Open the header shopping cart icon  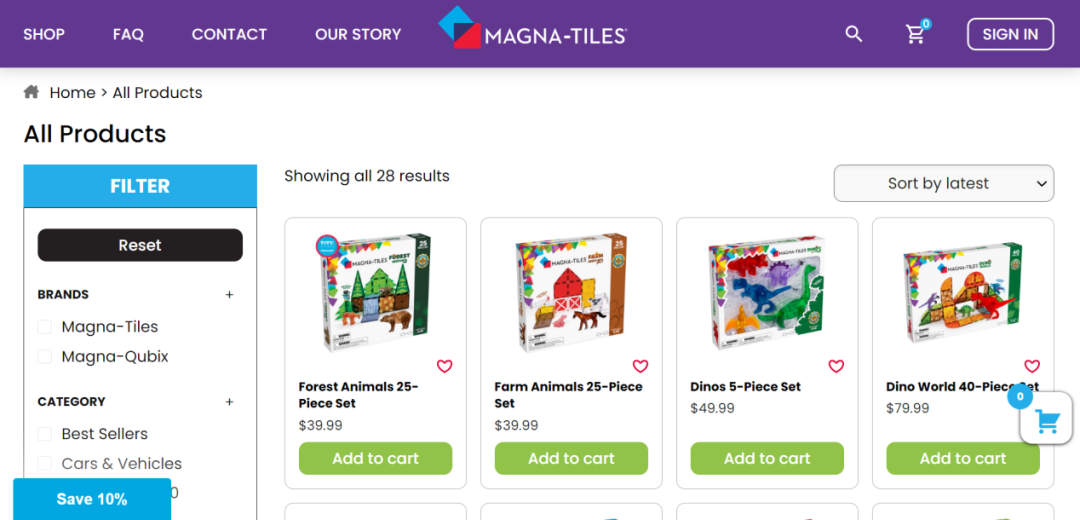coord(915,35)
